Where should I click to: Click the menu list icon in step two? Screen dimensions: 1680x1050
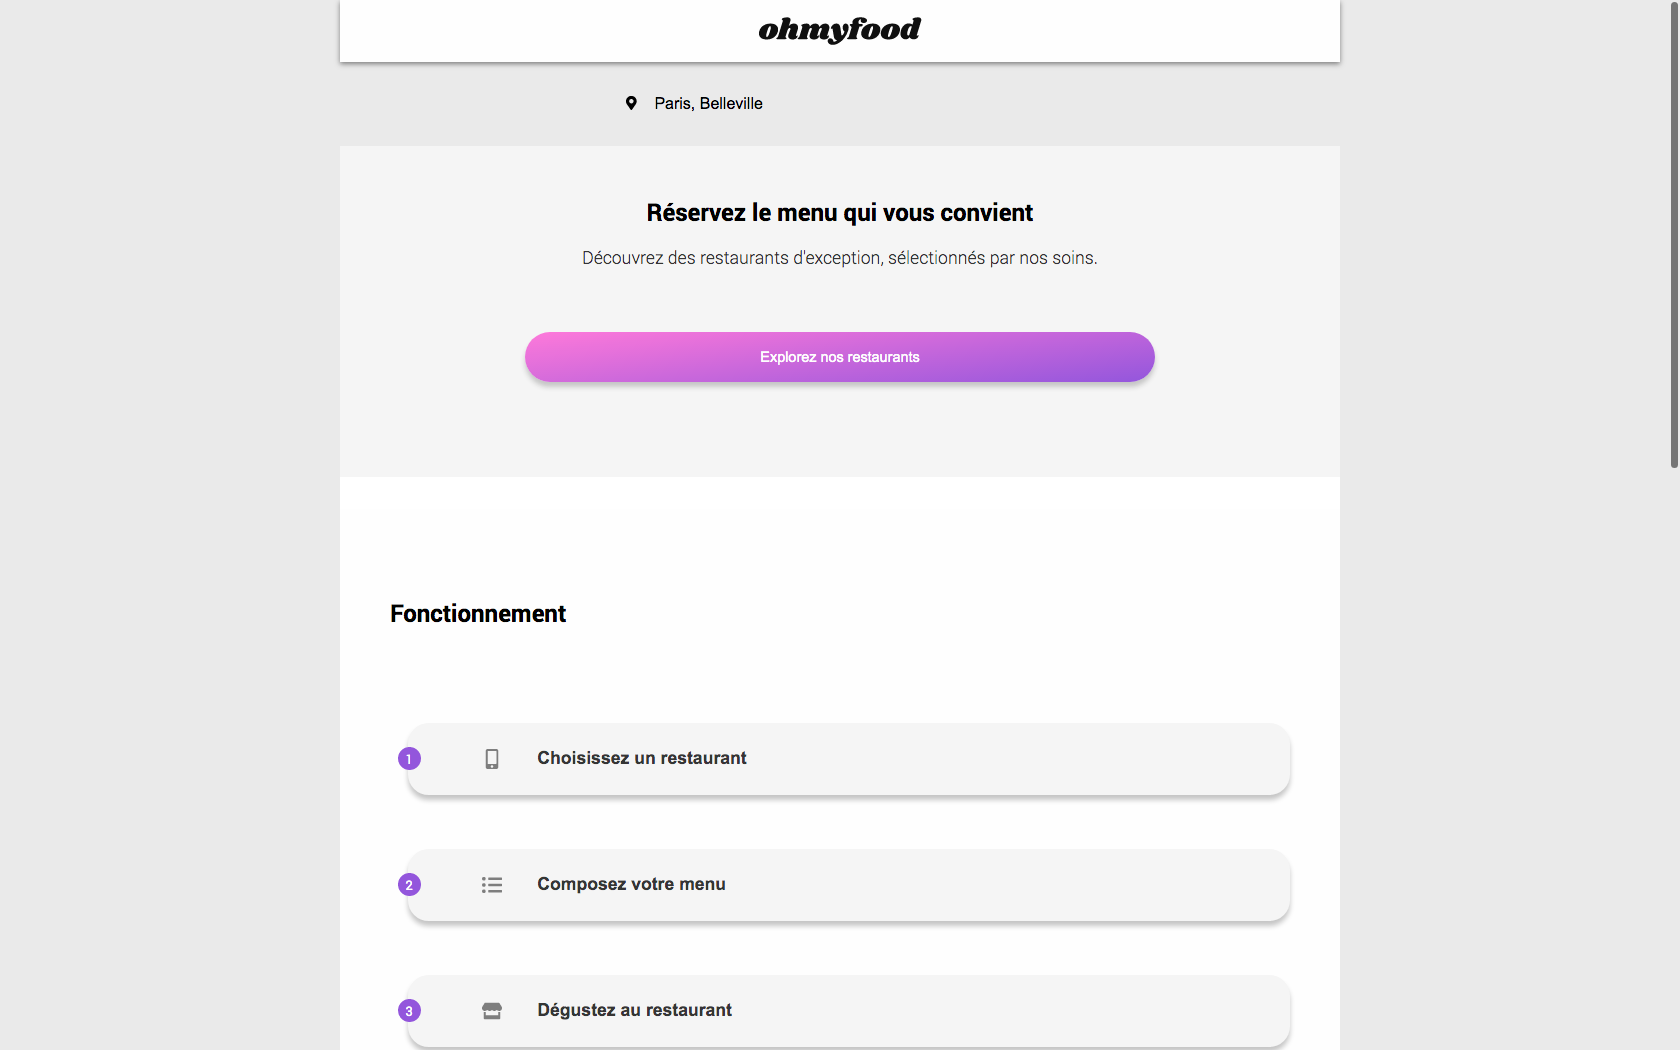491,884
